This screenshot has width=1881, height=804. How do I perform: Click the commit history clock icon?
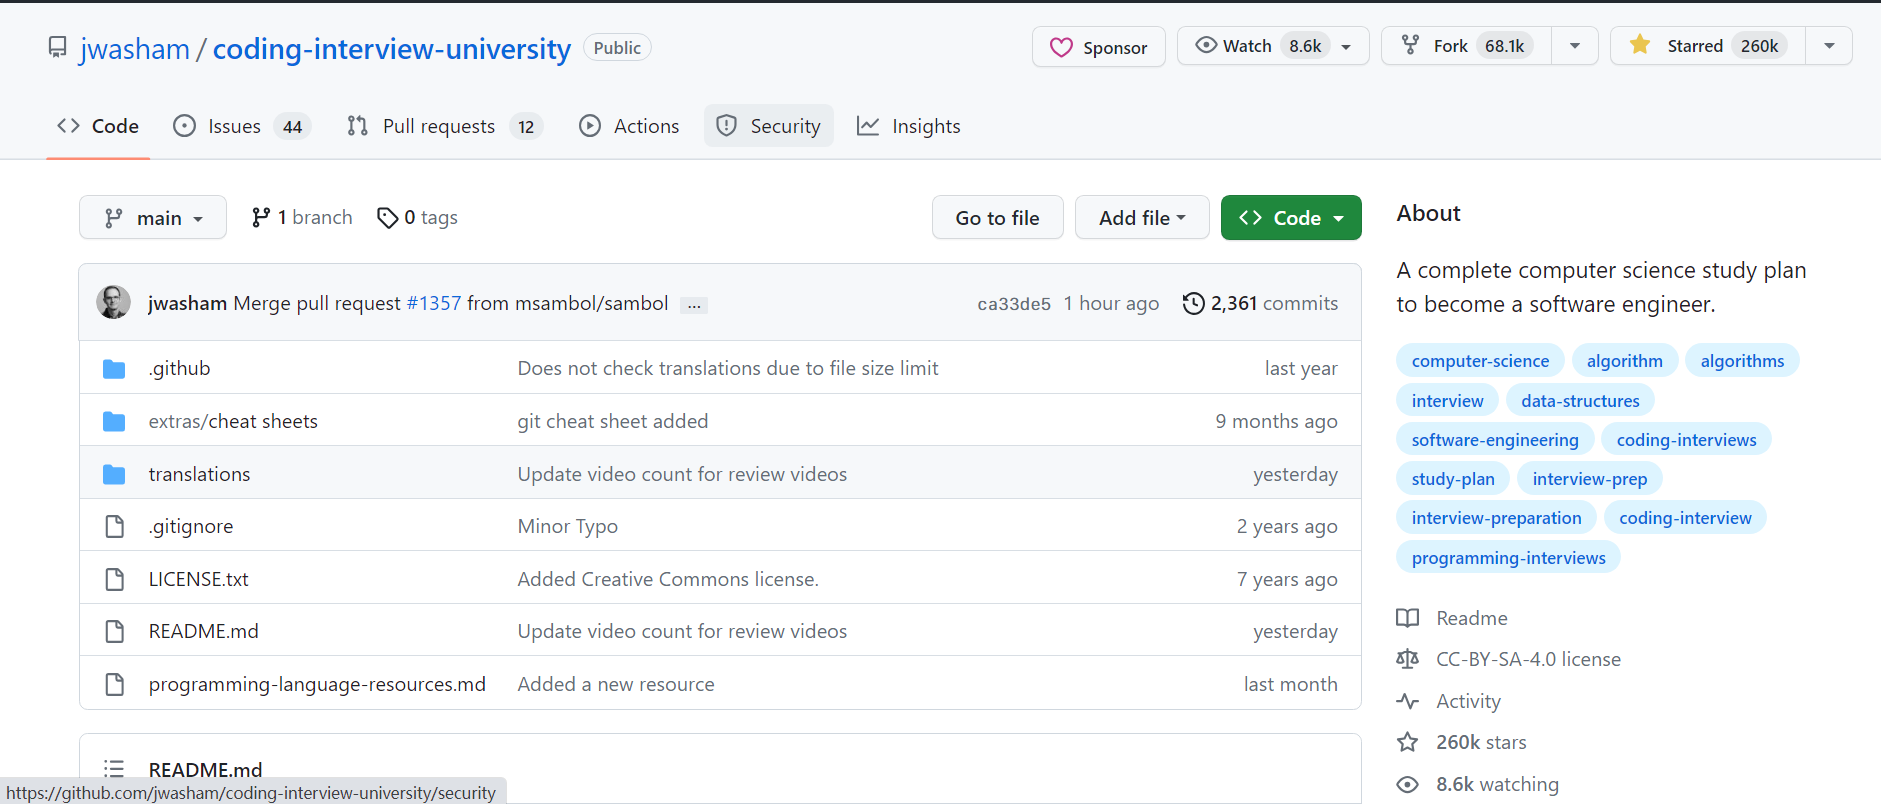coord(1192,303)
